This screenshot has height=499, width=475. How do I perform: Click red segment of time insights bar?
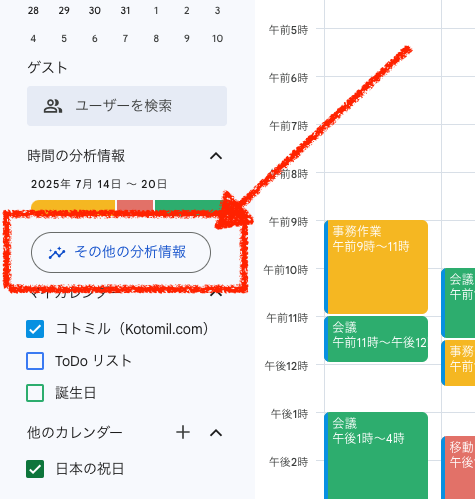[135, 205]
